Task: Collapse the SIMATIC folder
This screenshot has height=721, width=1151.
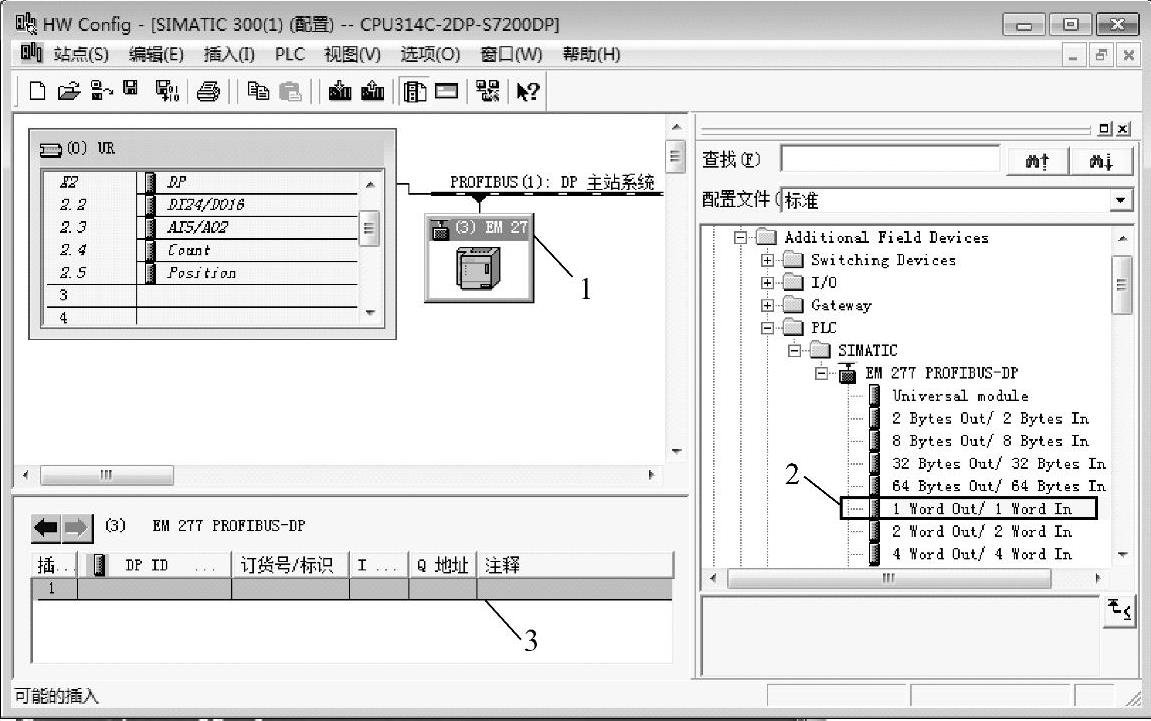Action: point(794,351)
